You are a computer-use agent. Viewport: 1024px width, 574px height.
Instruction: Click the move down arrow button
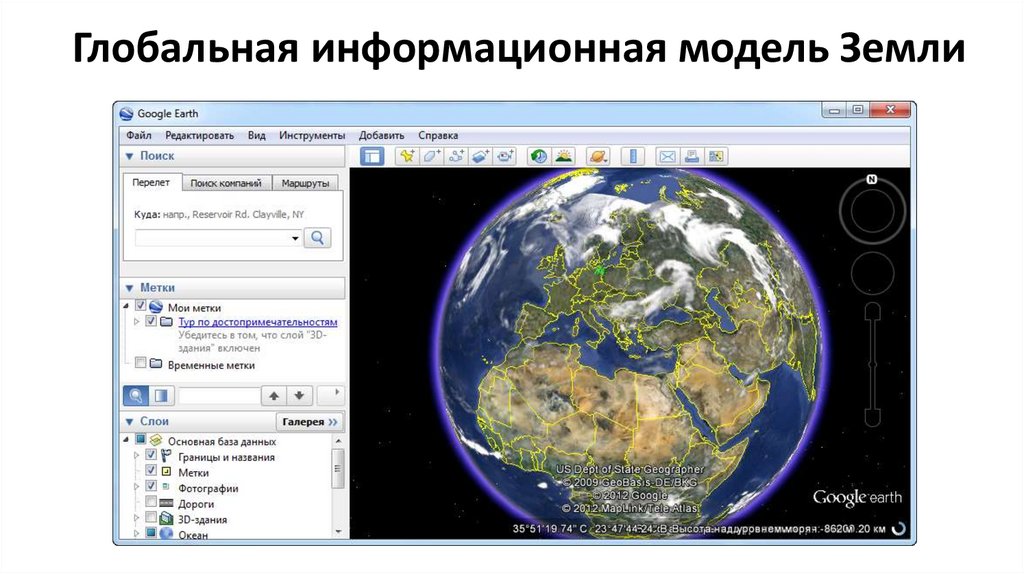[299, 395]
